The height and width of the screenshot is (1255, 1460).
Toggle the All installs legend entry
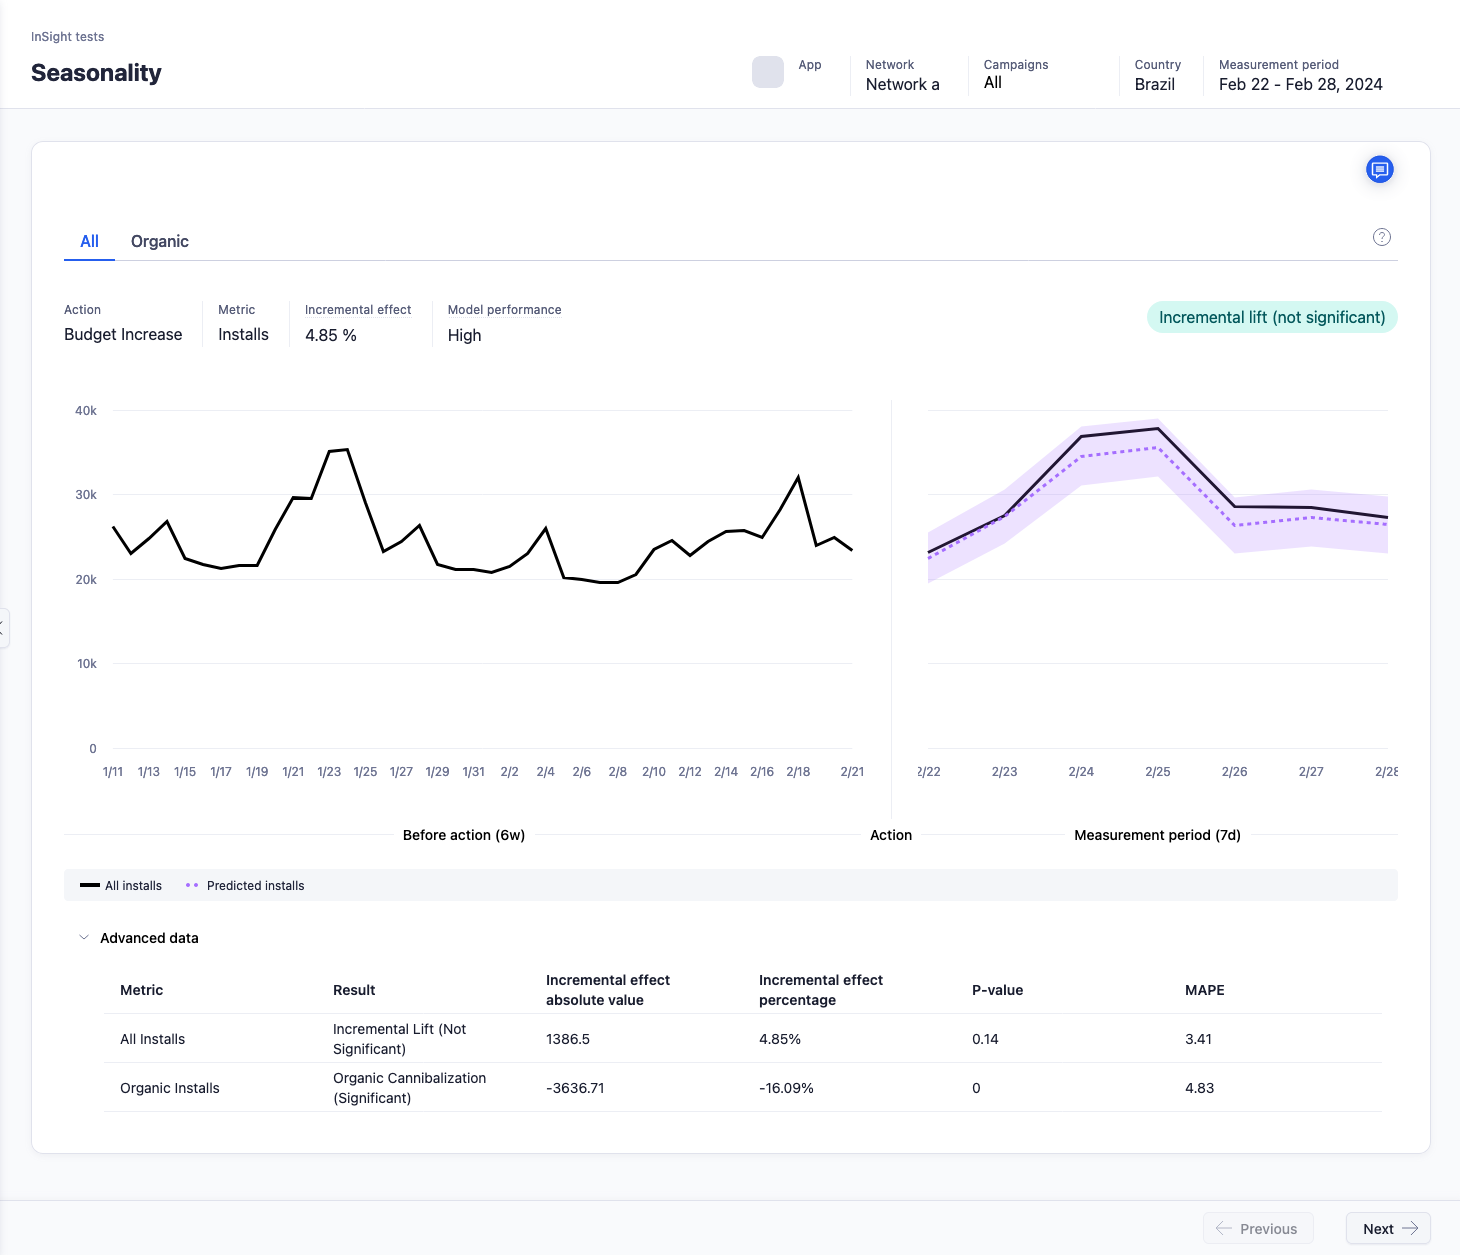[119, 885]
